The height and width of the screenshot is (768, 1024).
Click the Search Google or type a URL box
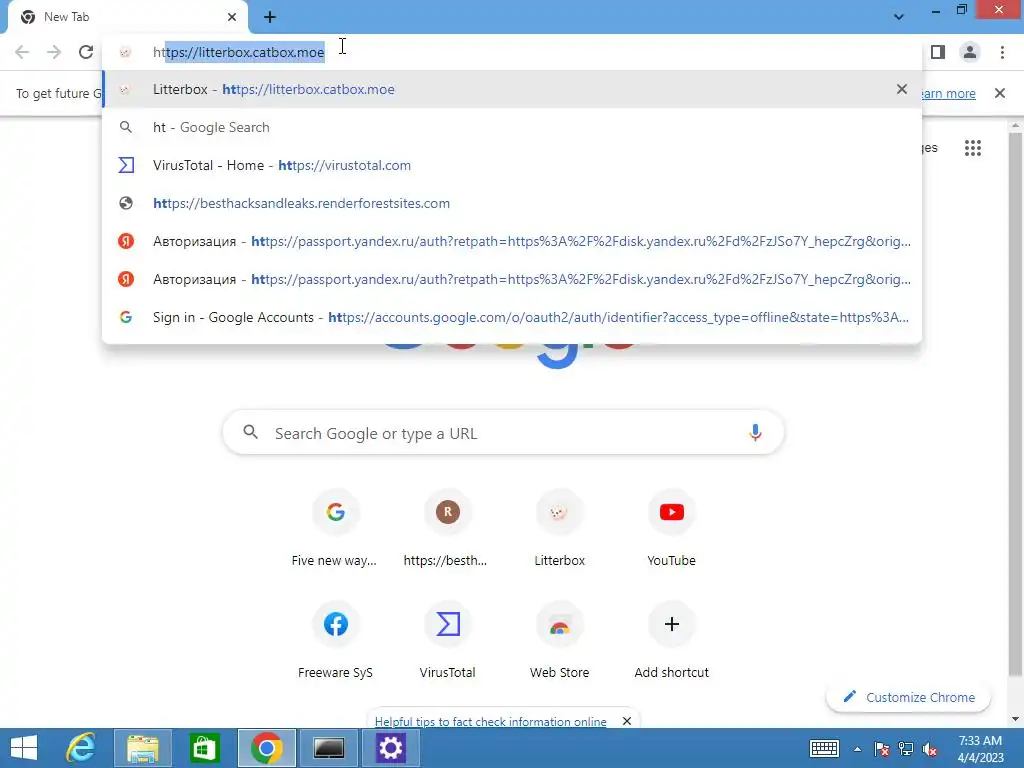point(503,432)
